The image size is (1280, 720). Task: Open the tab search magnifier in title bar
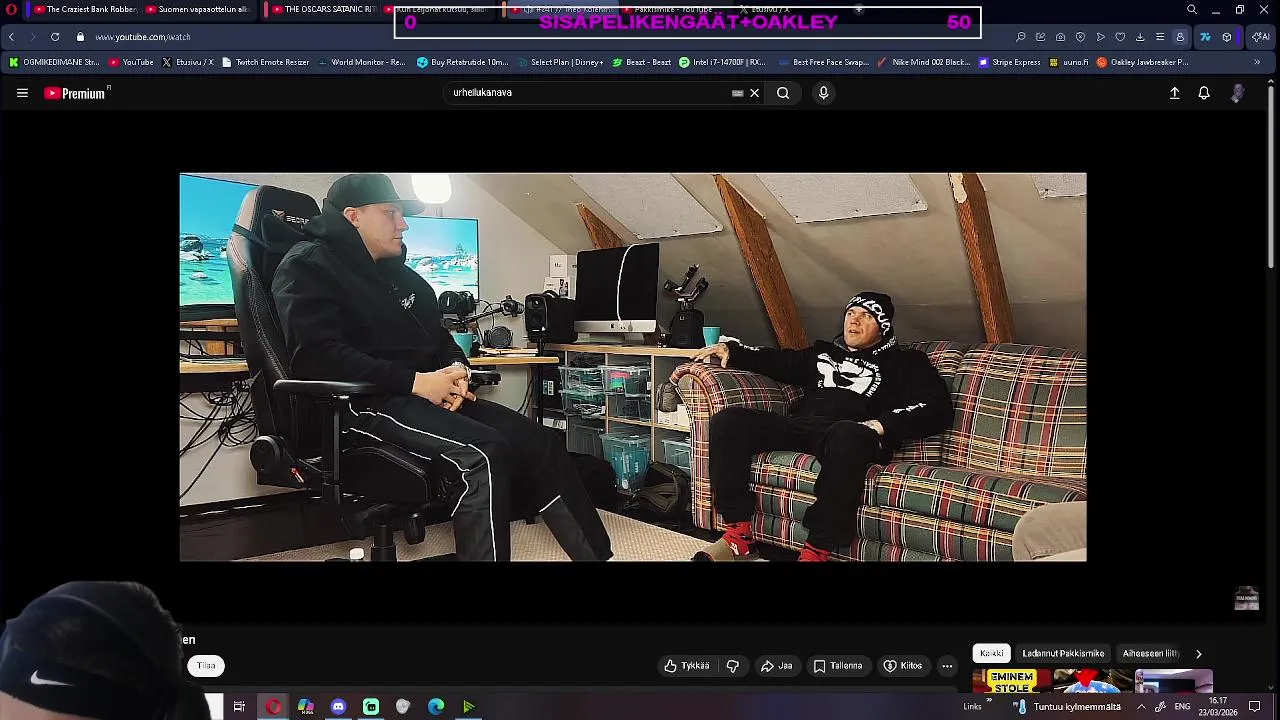(1192, 10)
